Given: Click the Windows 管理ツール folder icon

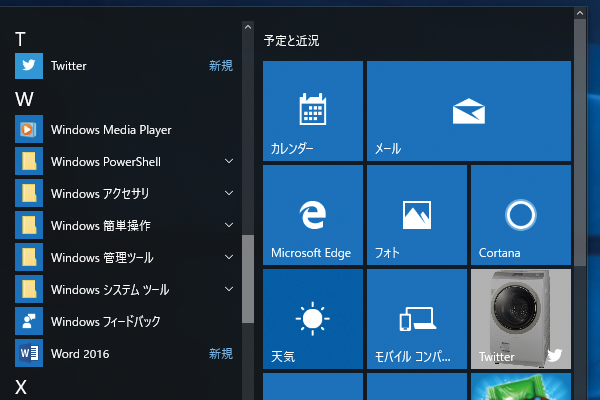Looking at the screenshot, I should point(29,257).
